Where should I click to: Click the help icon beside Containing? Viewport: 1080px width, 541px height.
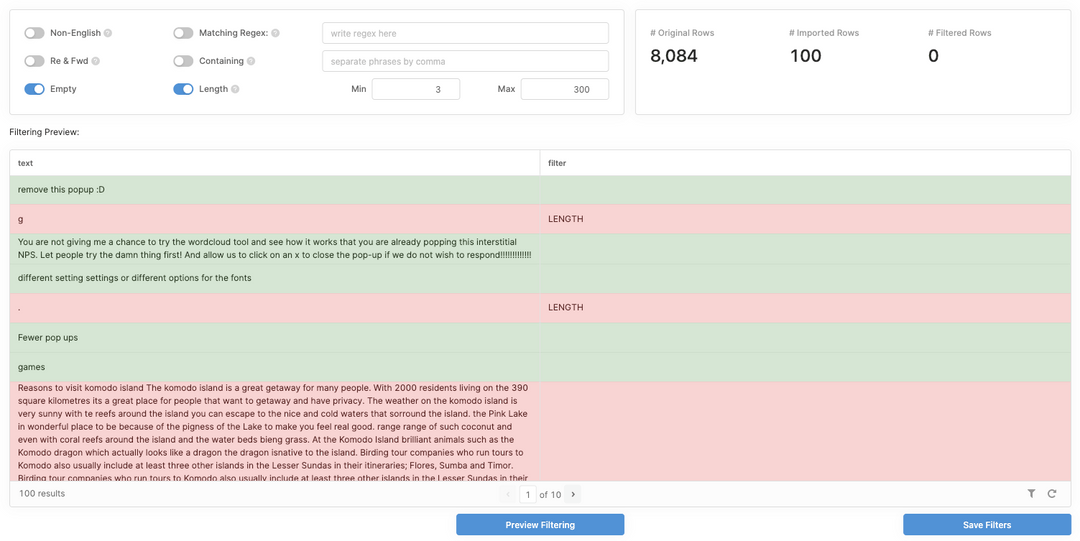(x=251, y=61)
